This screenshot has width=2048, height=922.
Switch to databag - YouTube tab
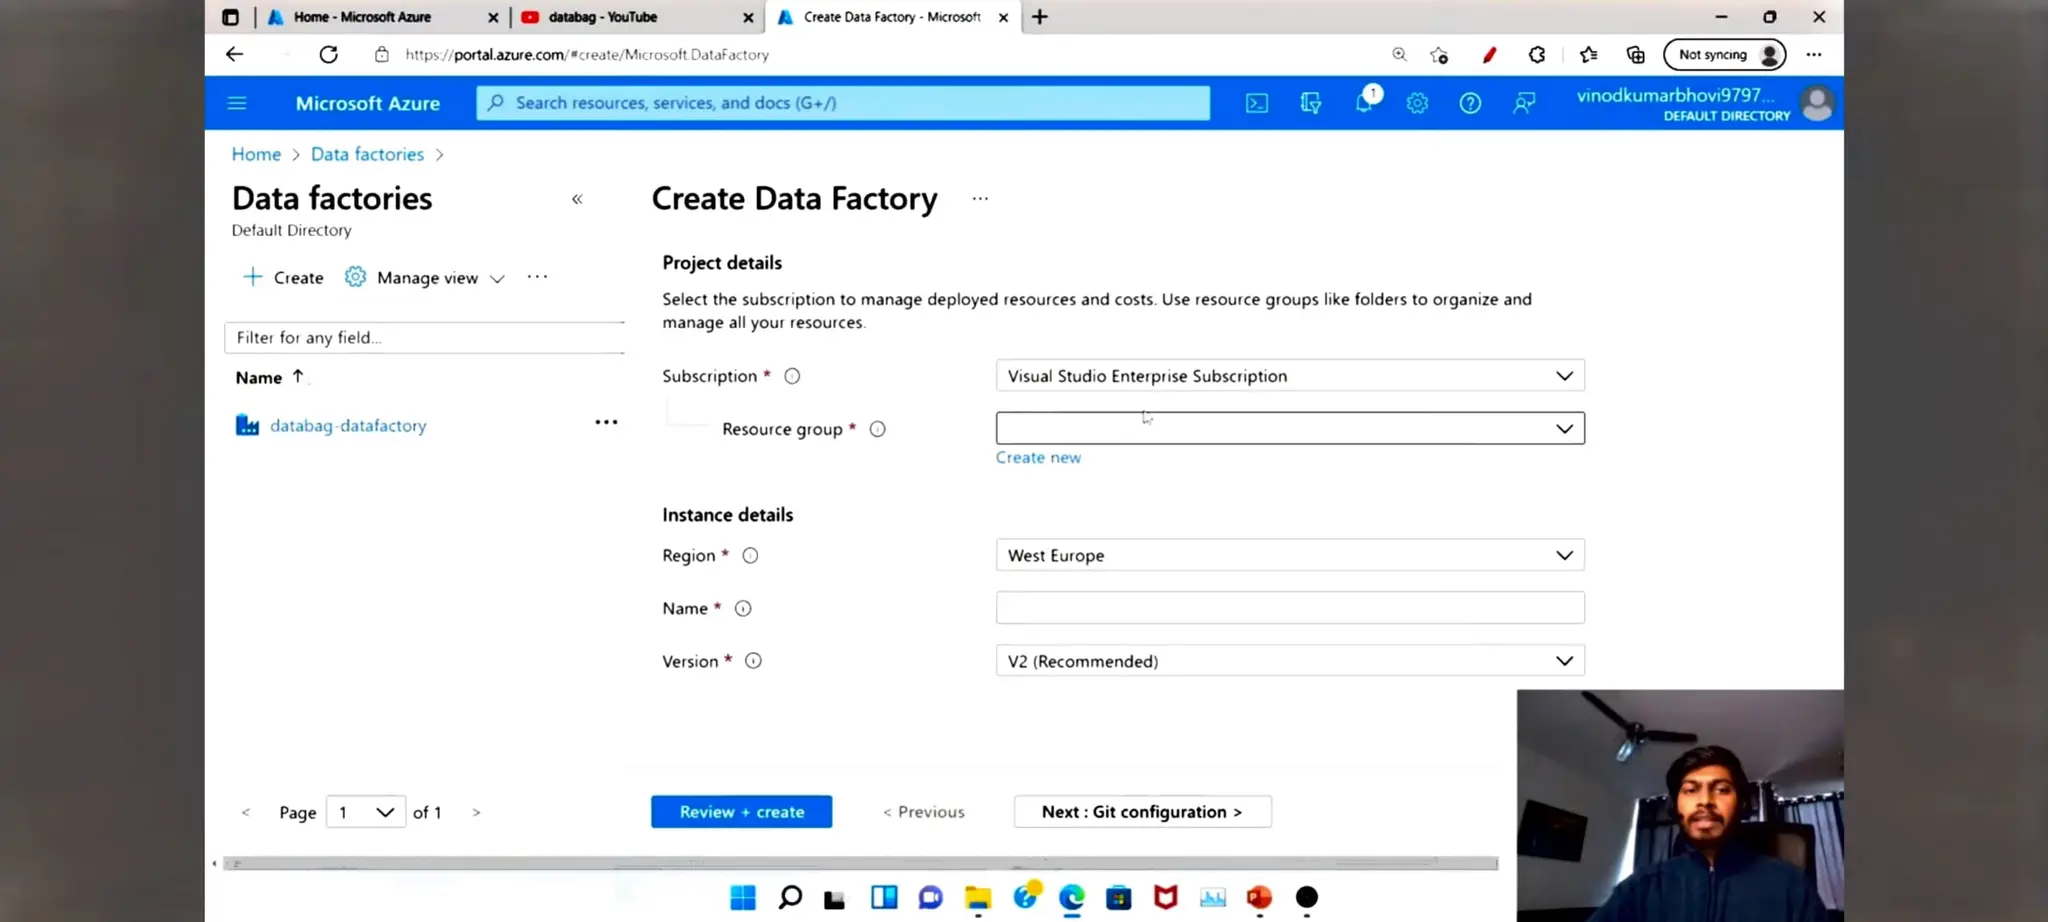coord(602,17)
